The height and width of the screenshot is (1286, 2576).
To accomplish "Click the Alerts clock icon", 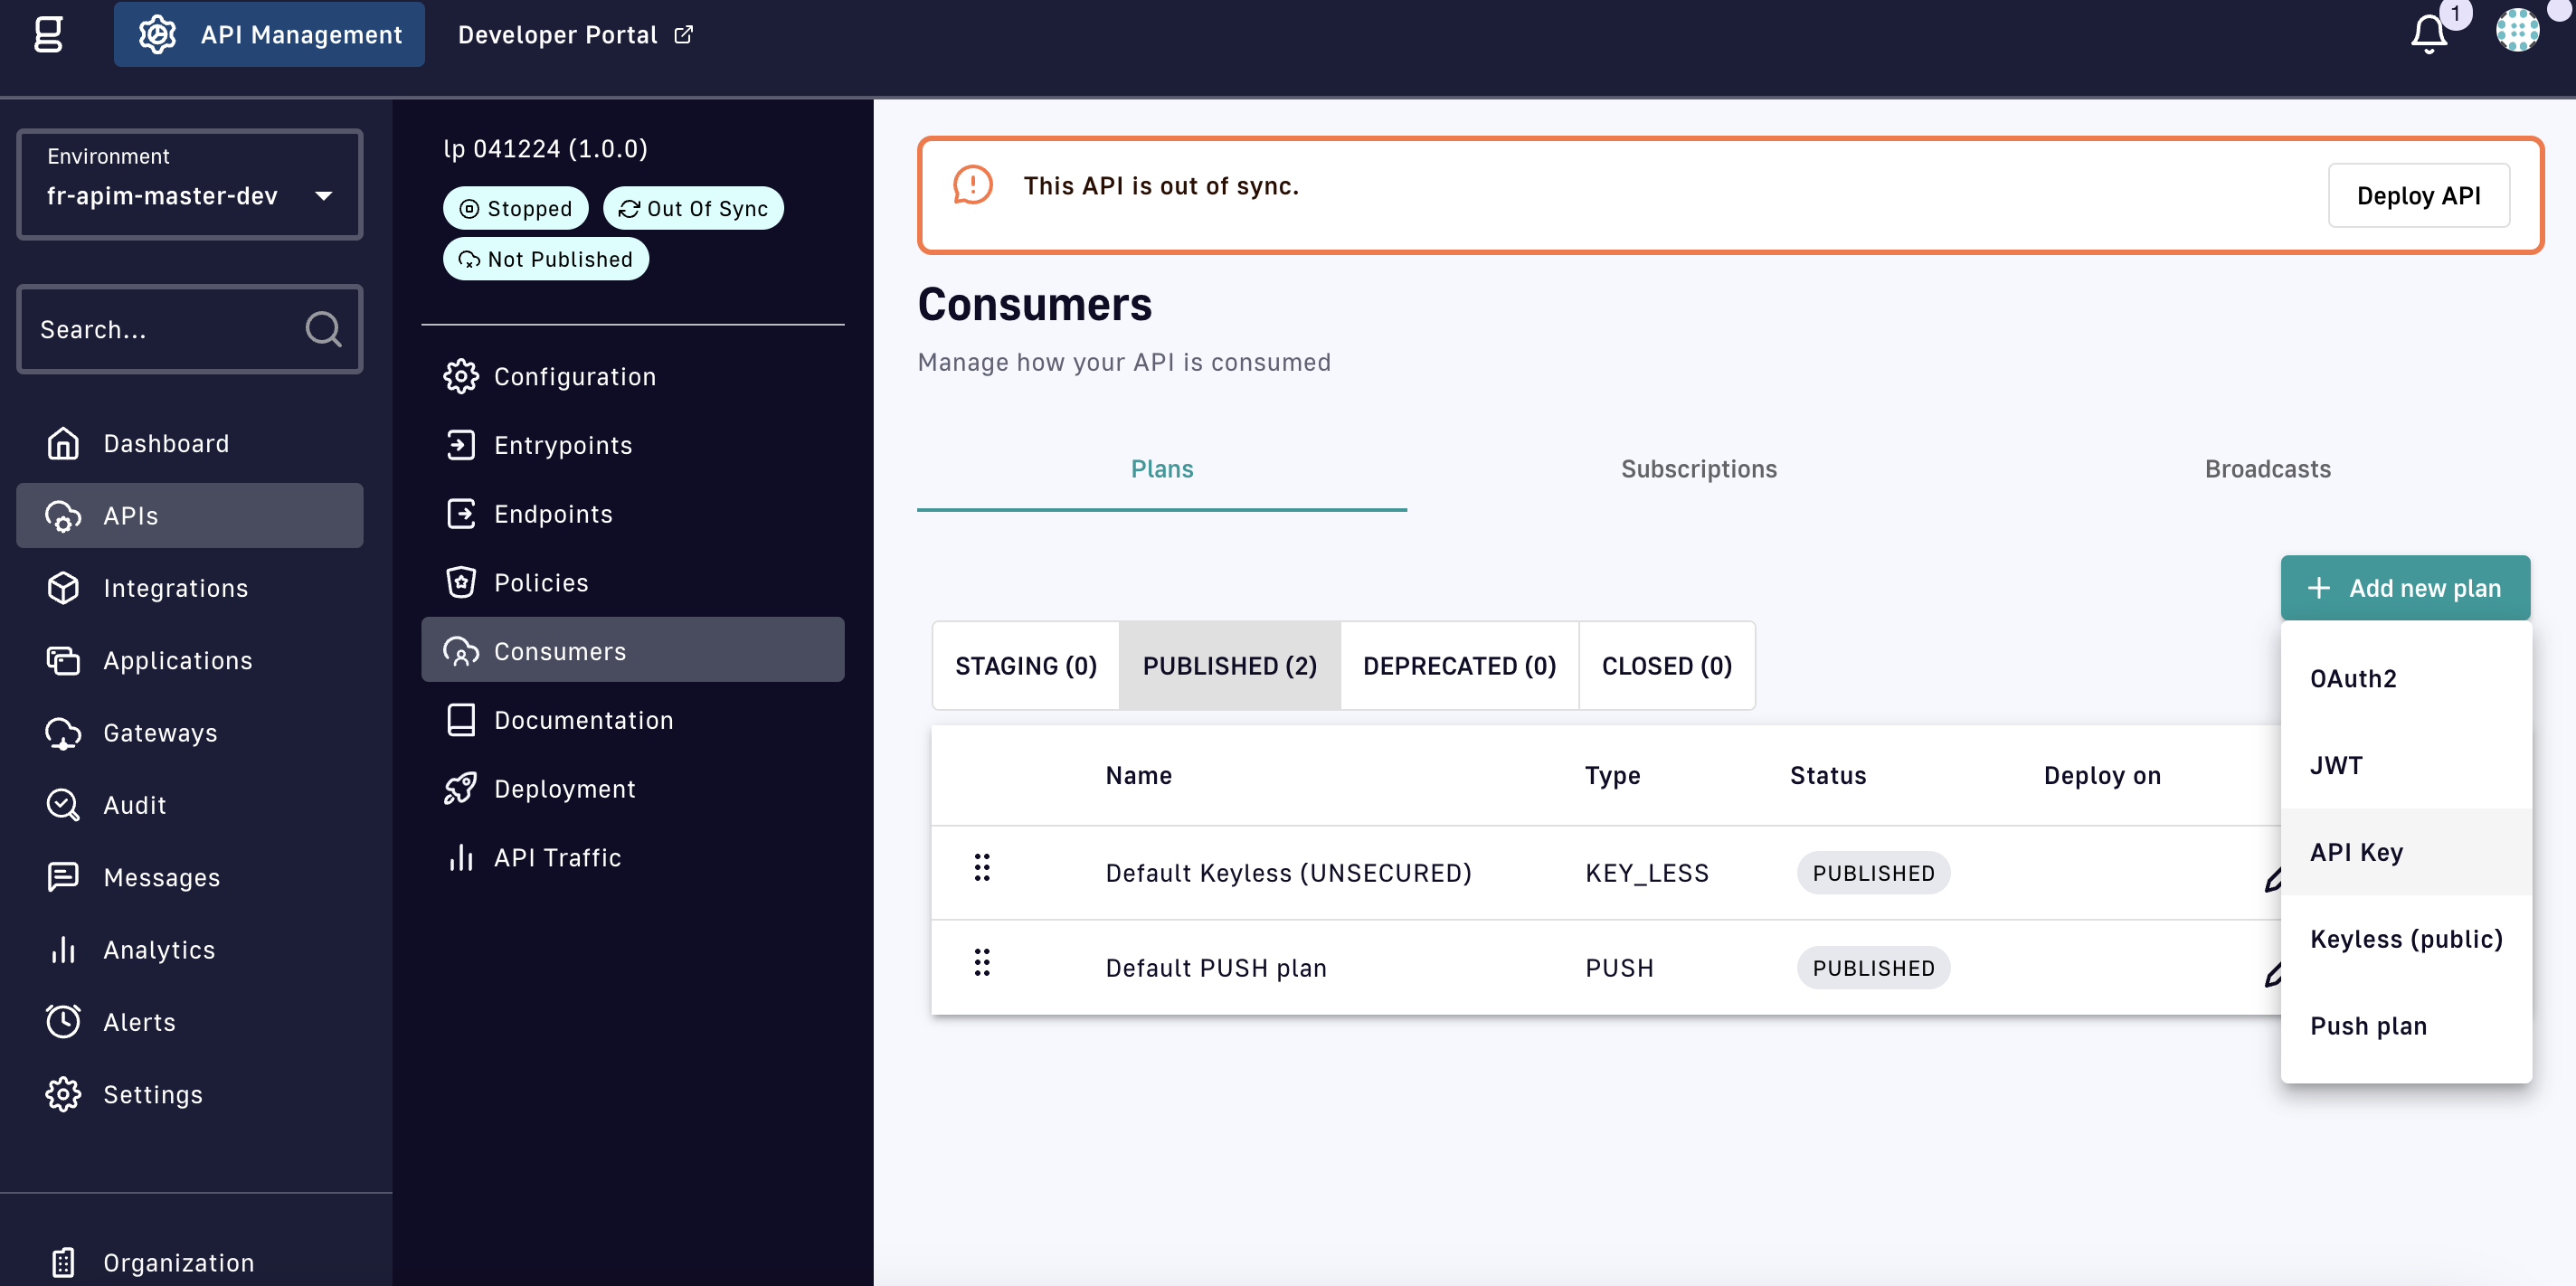I will click(x=63, y=1022).
